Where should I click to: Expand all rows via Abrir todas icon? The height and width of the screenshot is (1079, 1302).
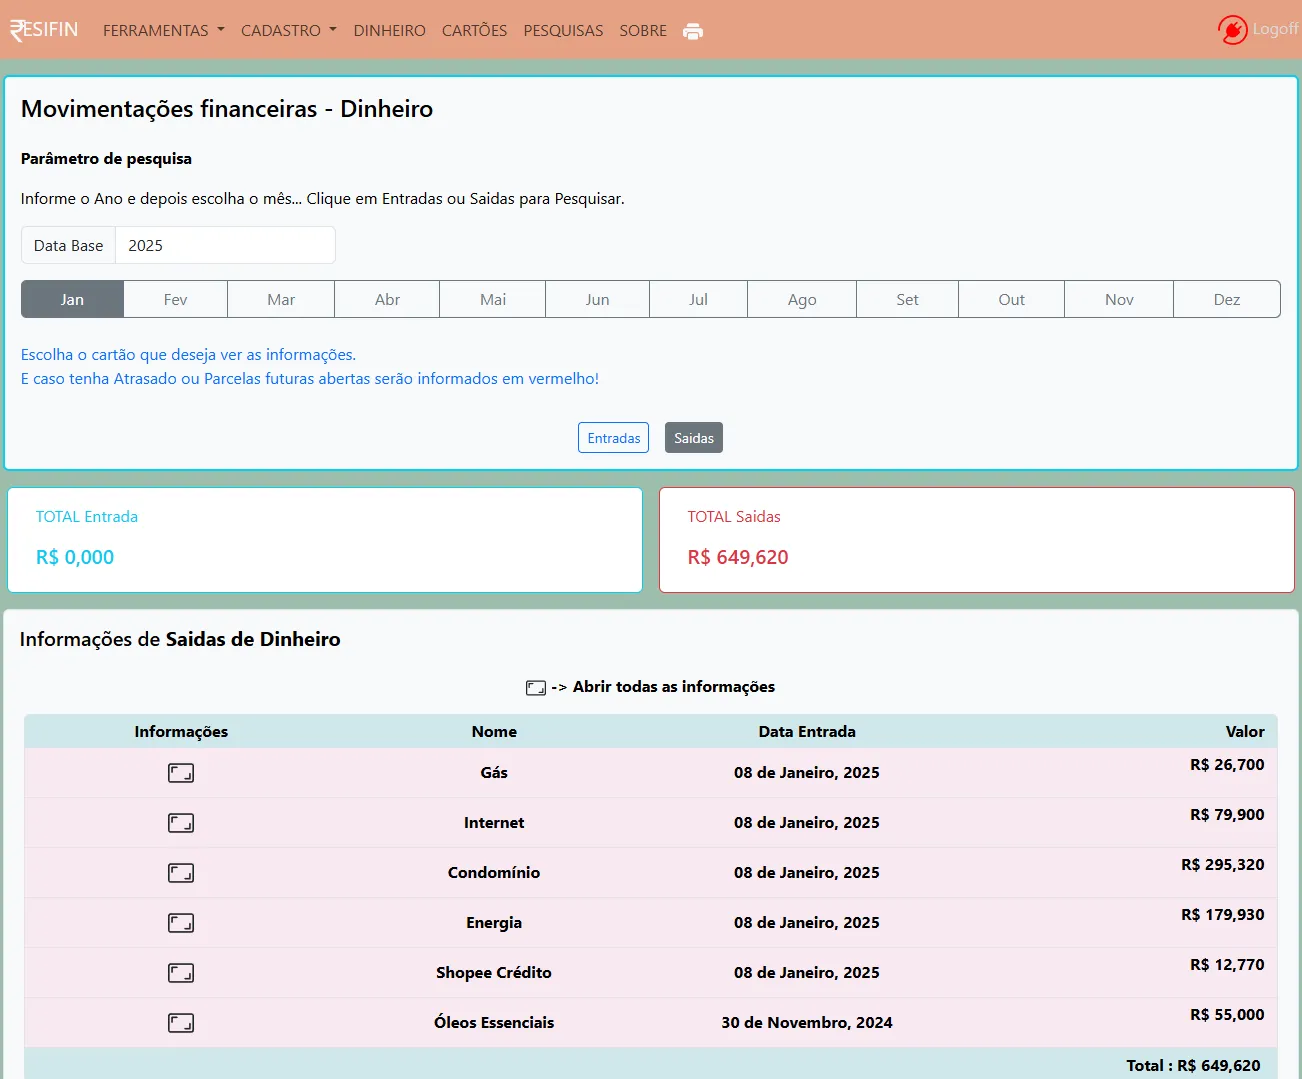click(536, 688)
